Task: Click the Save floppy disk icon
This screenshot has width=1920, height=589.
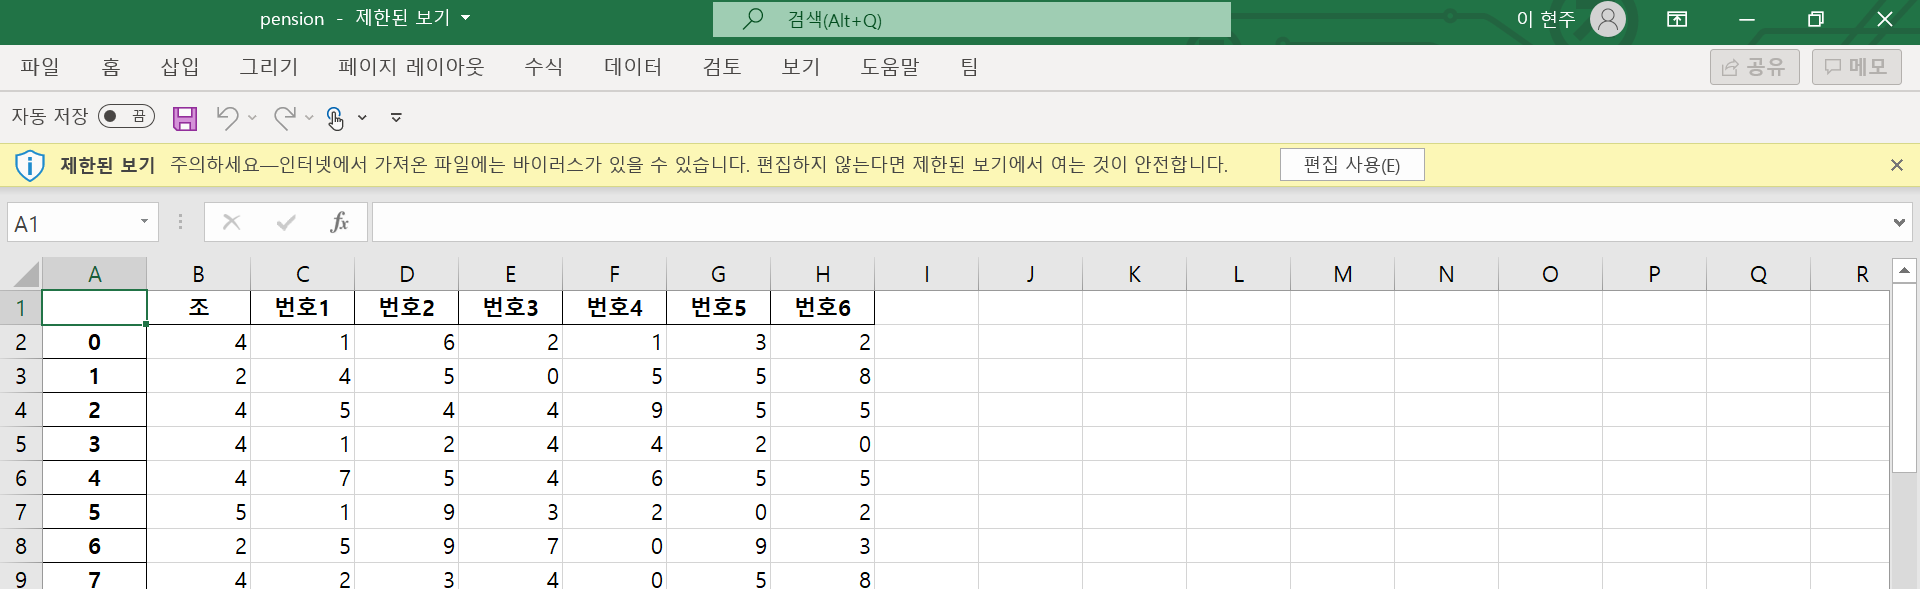Action: (185, 118)
